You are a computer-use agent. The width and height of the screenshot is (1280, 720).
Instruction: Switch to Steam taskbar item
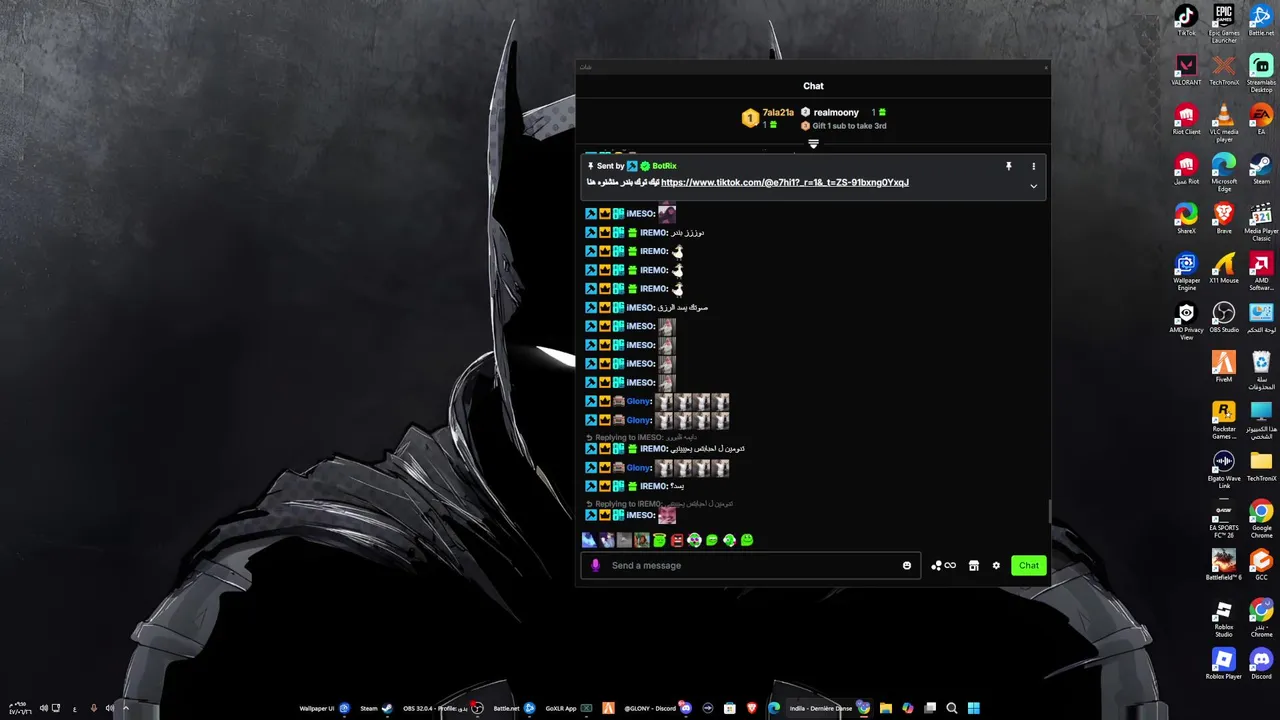(x=376, y=708)
